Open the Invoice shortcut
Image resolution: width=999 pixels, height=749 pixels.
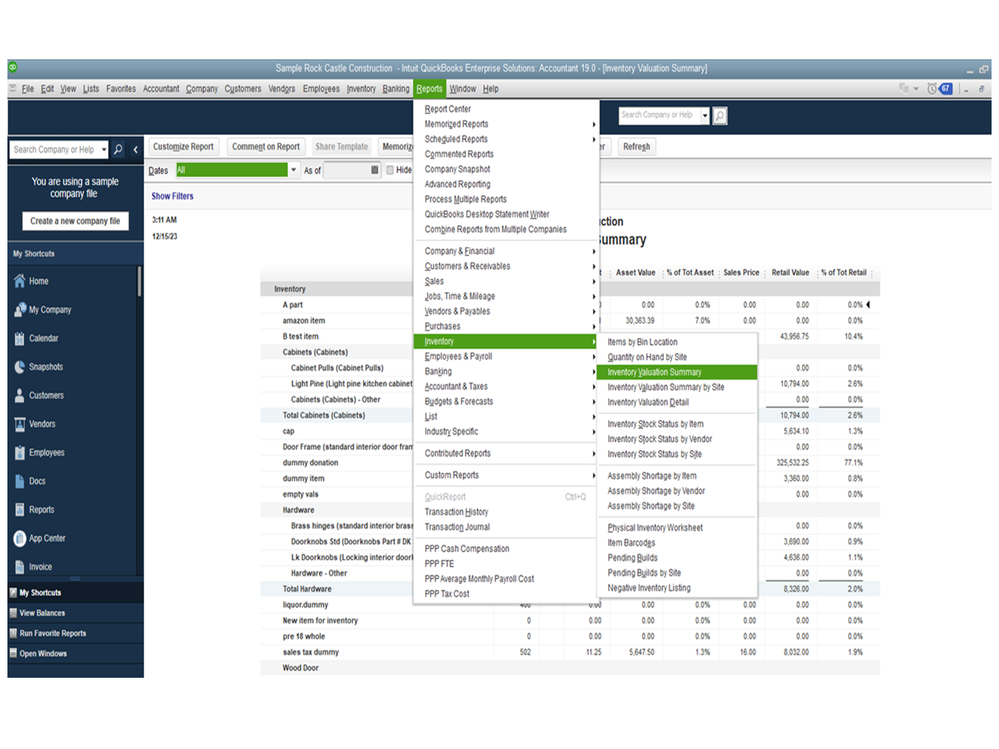point(33,567)
